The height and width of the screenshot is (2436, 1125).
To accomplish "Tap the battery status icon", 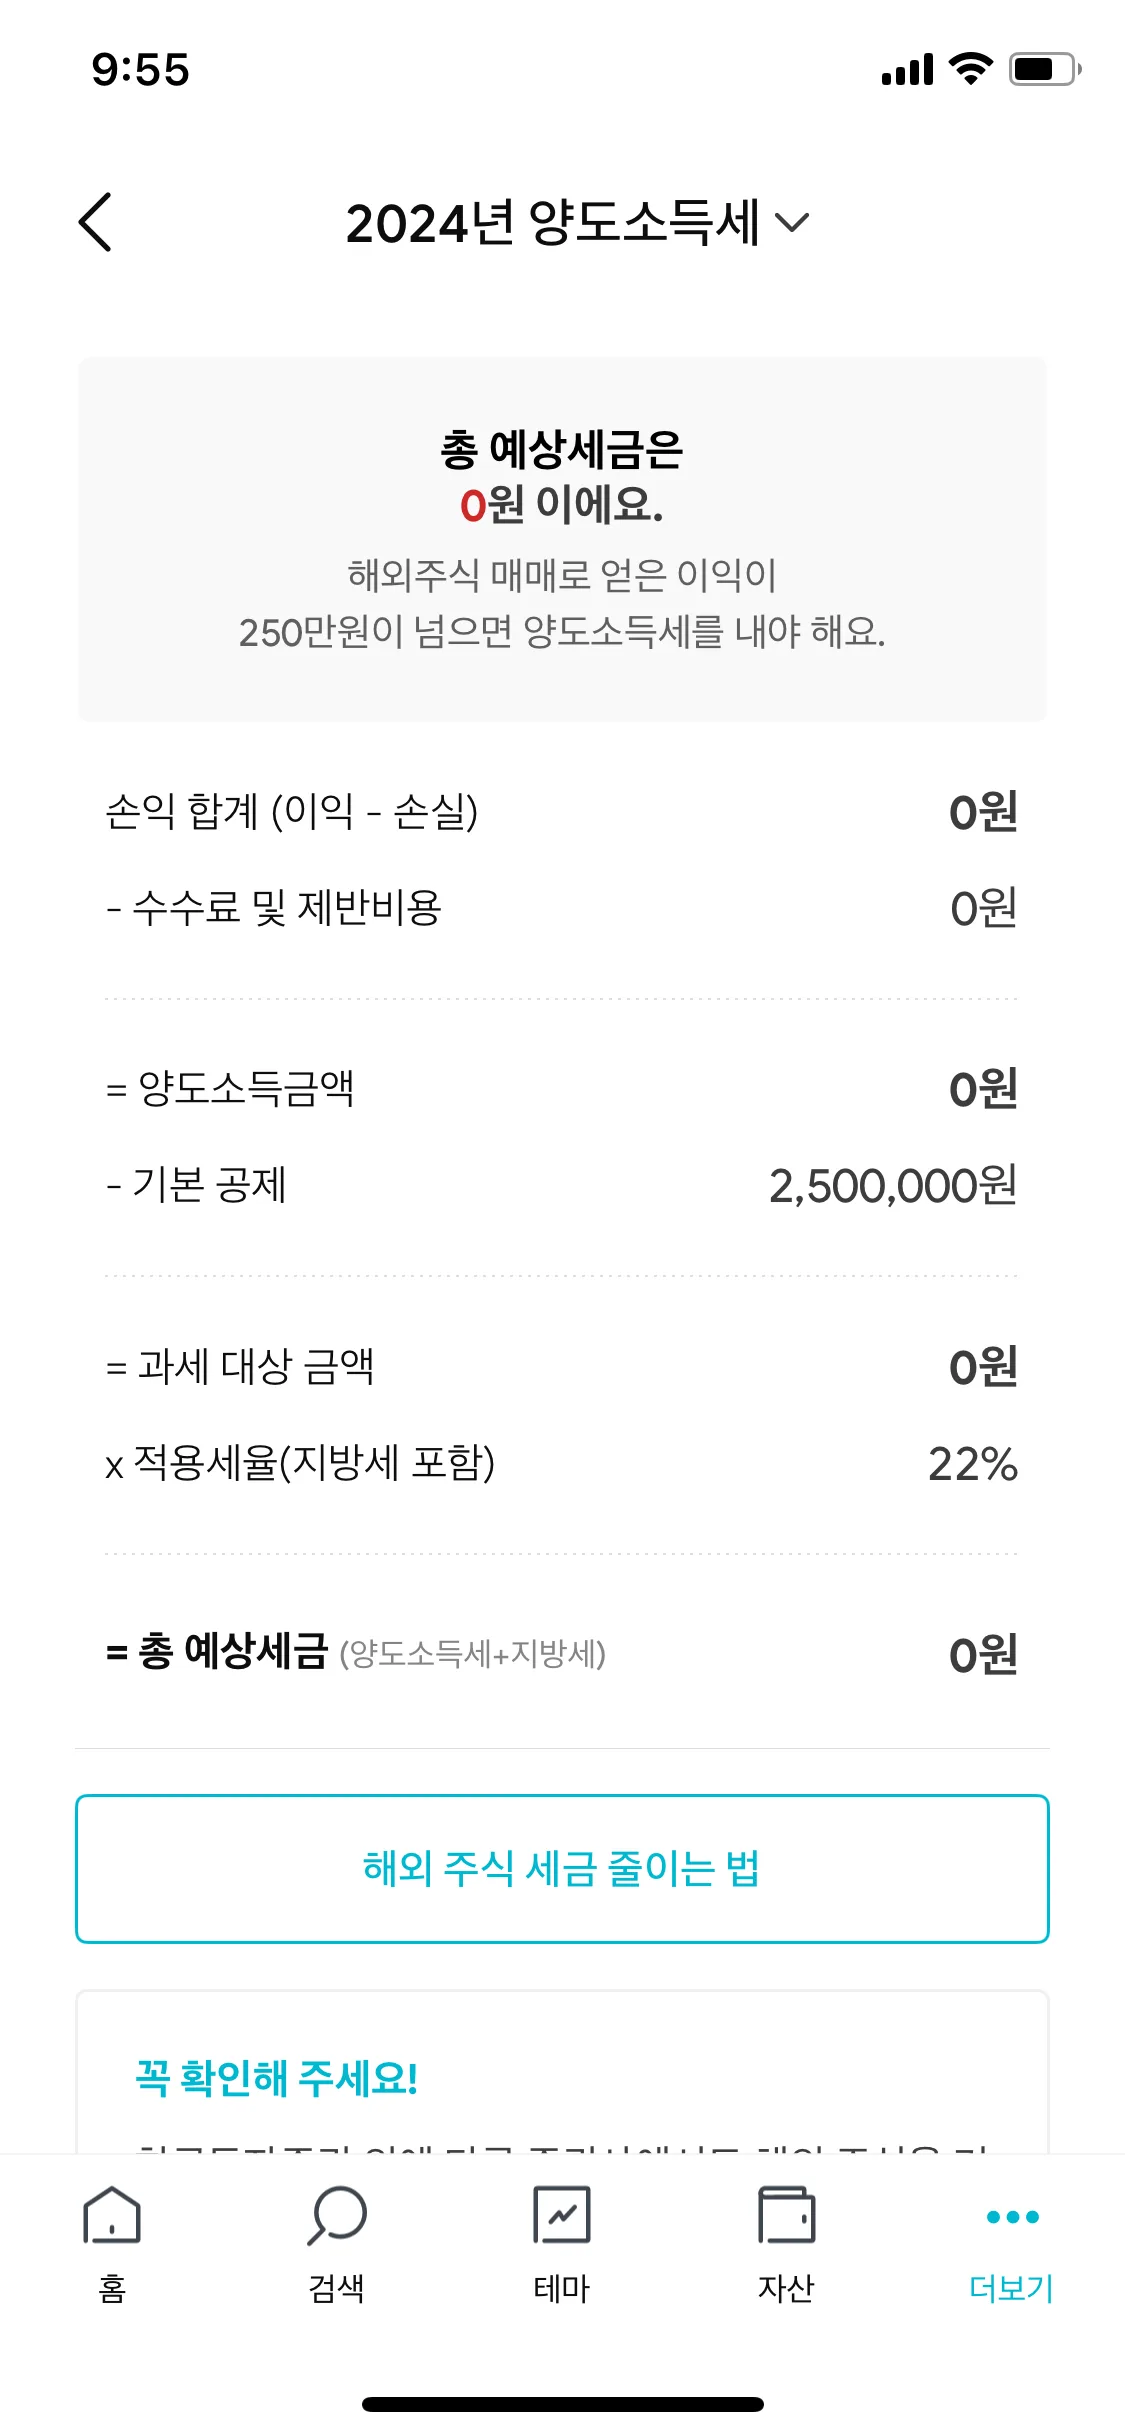I will click(1044, 69).
